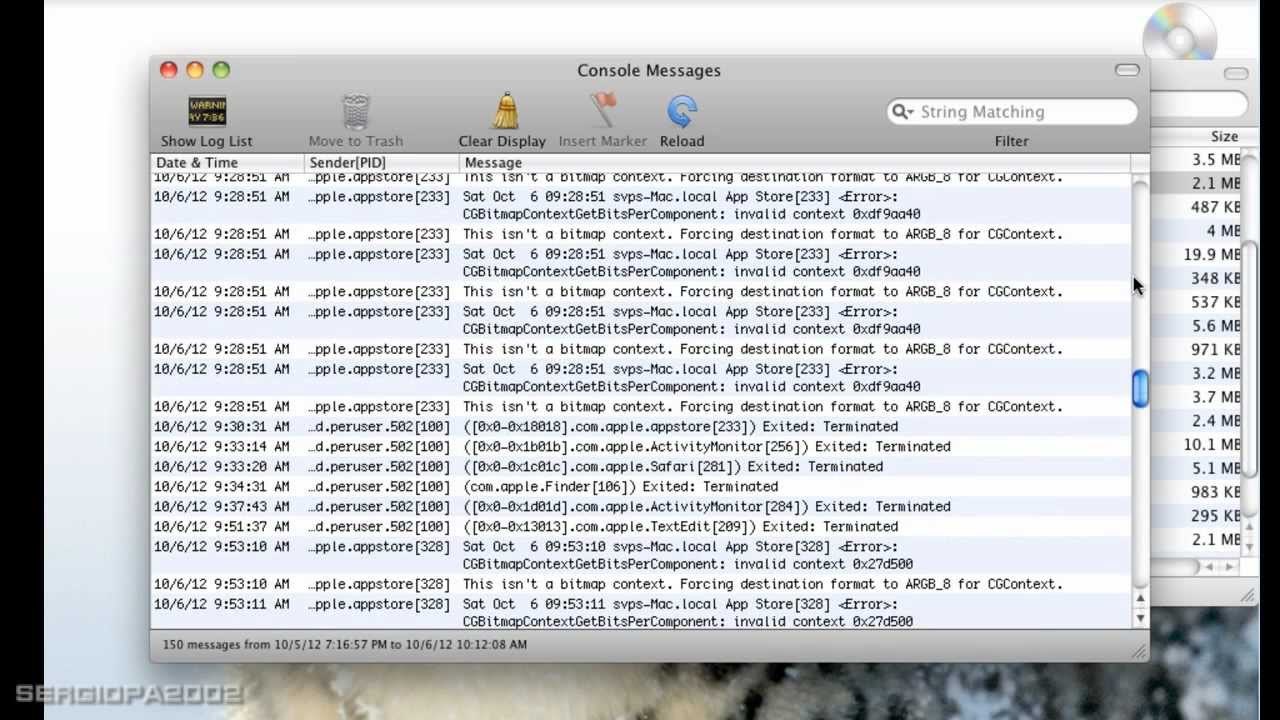Click the 9:53:11 AM timestamp cell
1280x720 pixels.
tap(222, 604)
